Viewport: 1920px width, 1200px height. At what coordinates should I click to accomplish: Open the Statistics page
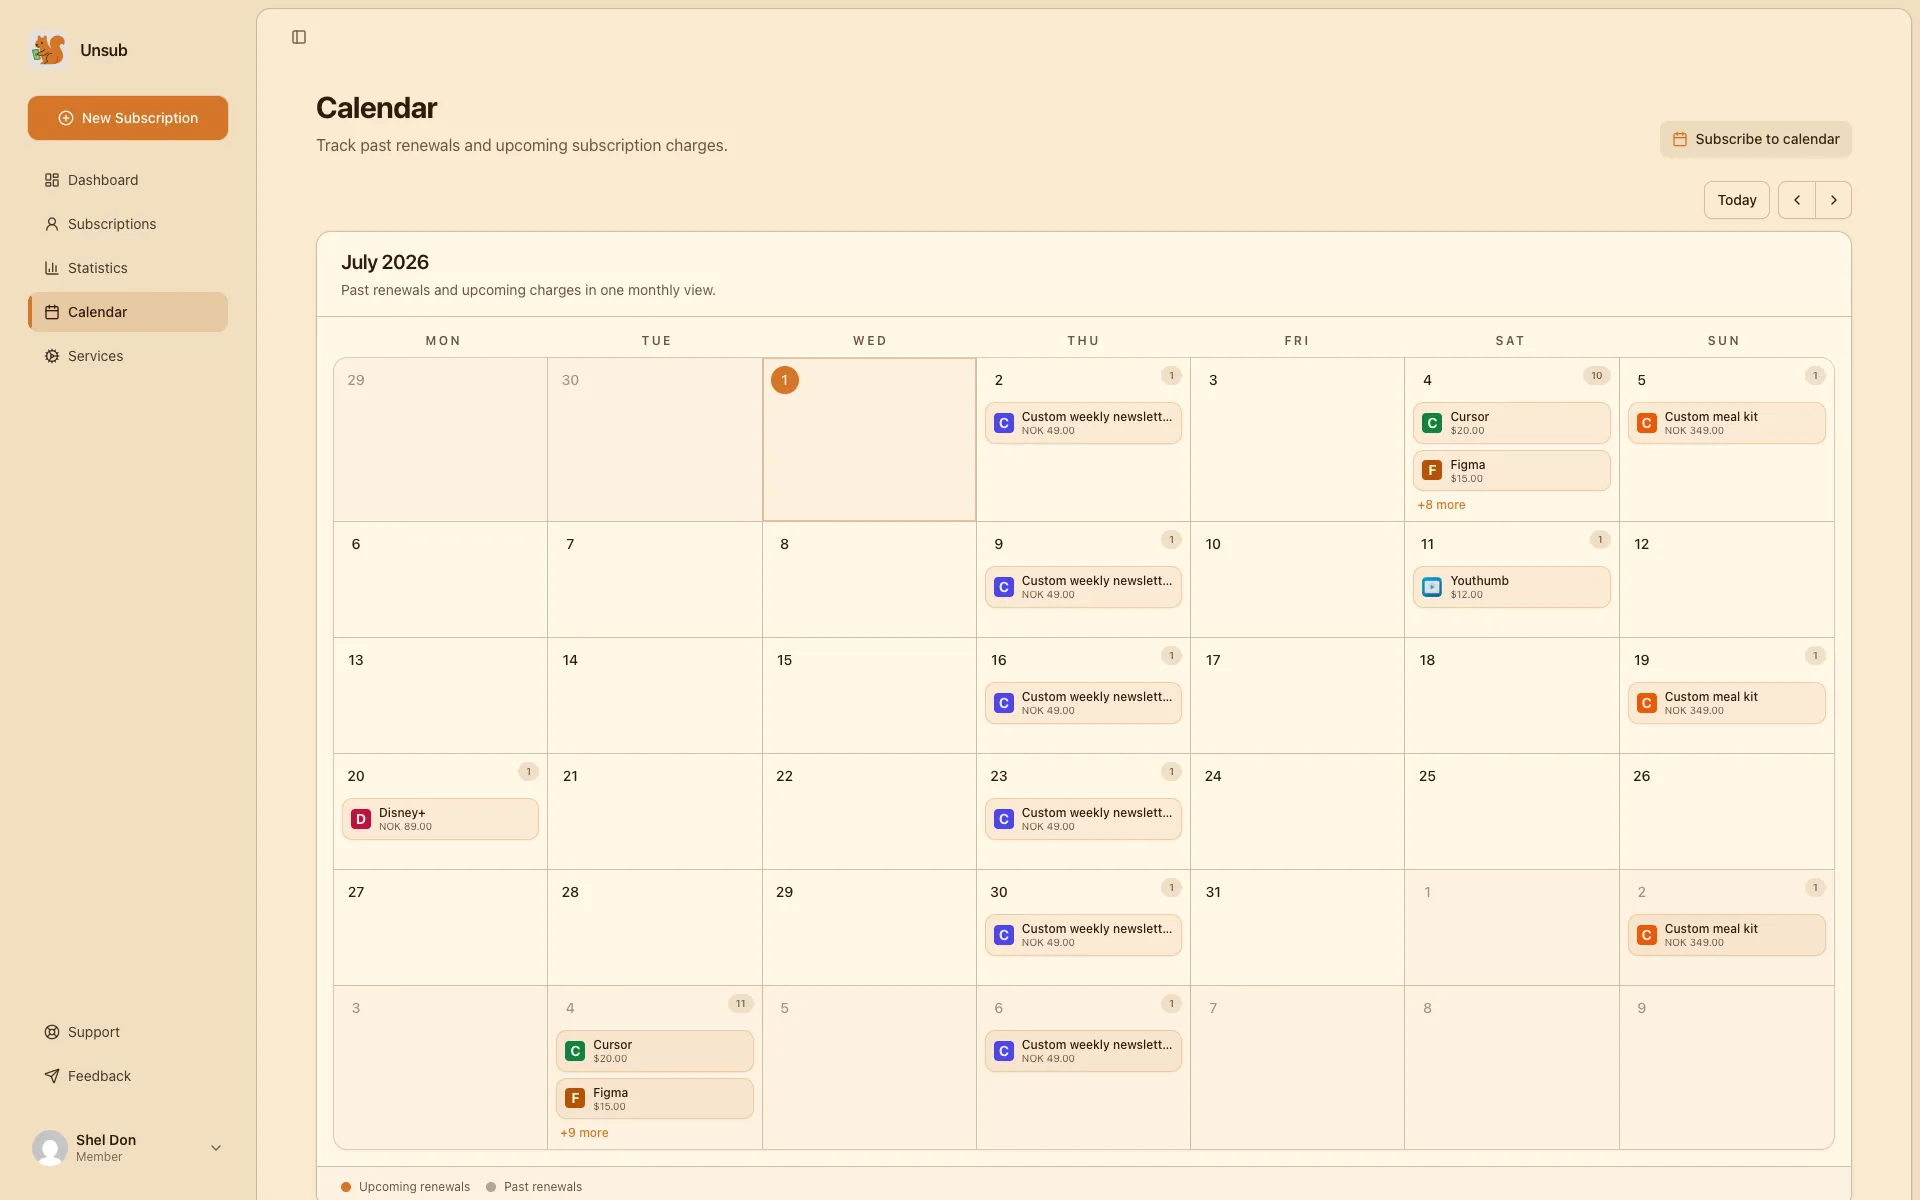click(x=128, y=268)
